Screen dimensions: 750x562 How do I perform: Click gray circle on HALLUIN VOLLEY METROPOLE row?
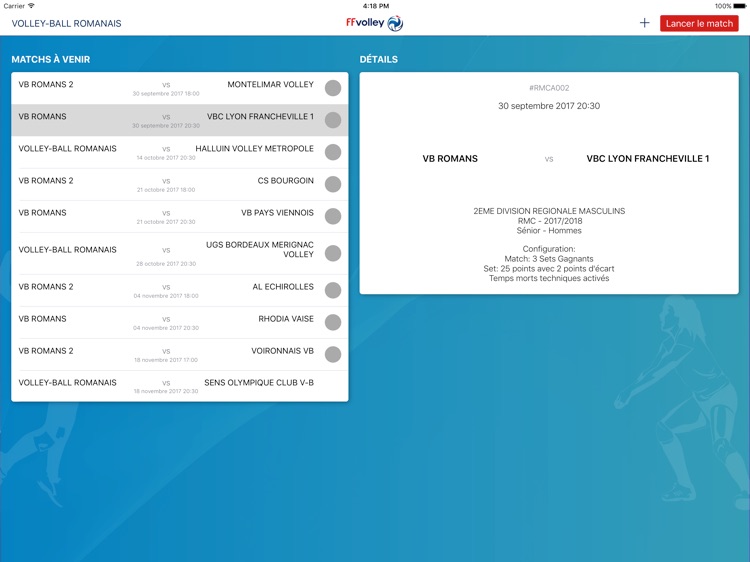pyautogui.click(x=333, y=152)
